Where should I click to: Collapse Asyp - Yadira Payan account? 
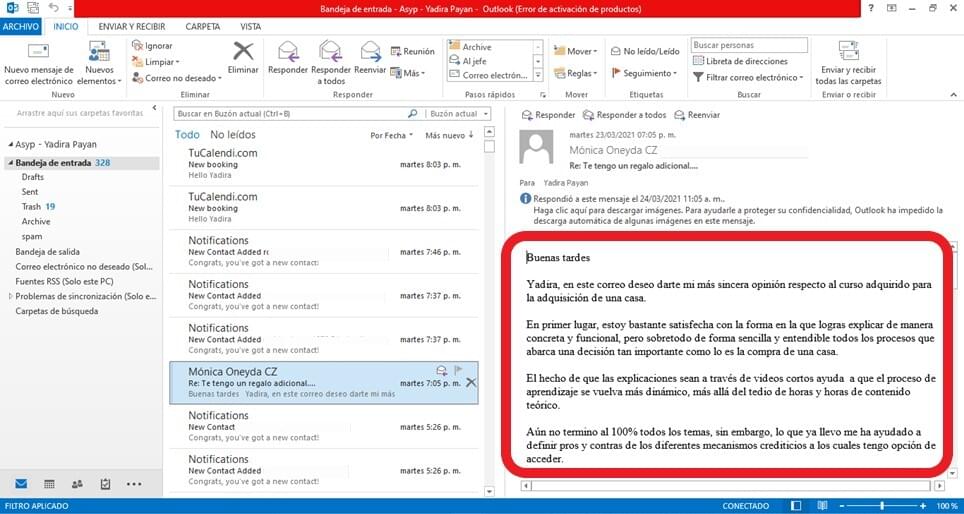10,144
